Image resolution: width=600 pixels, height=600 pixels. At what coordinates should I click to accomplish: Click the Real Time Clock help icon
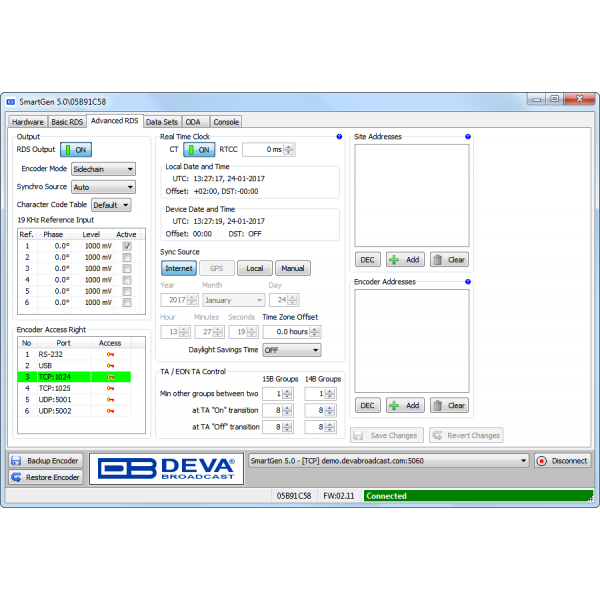(339, 137)
